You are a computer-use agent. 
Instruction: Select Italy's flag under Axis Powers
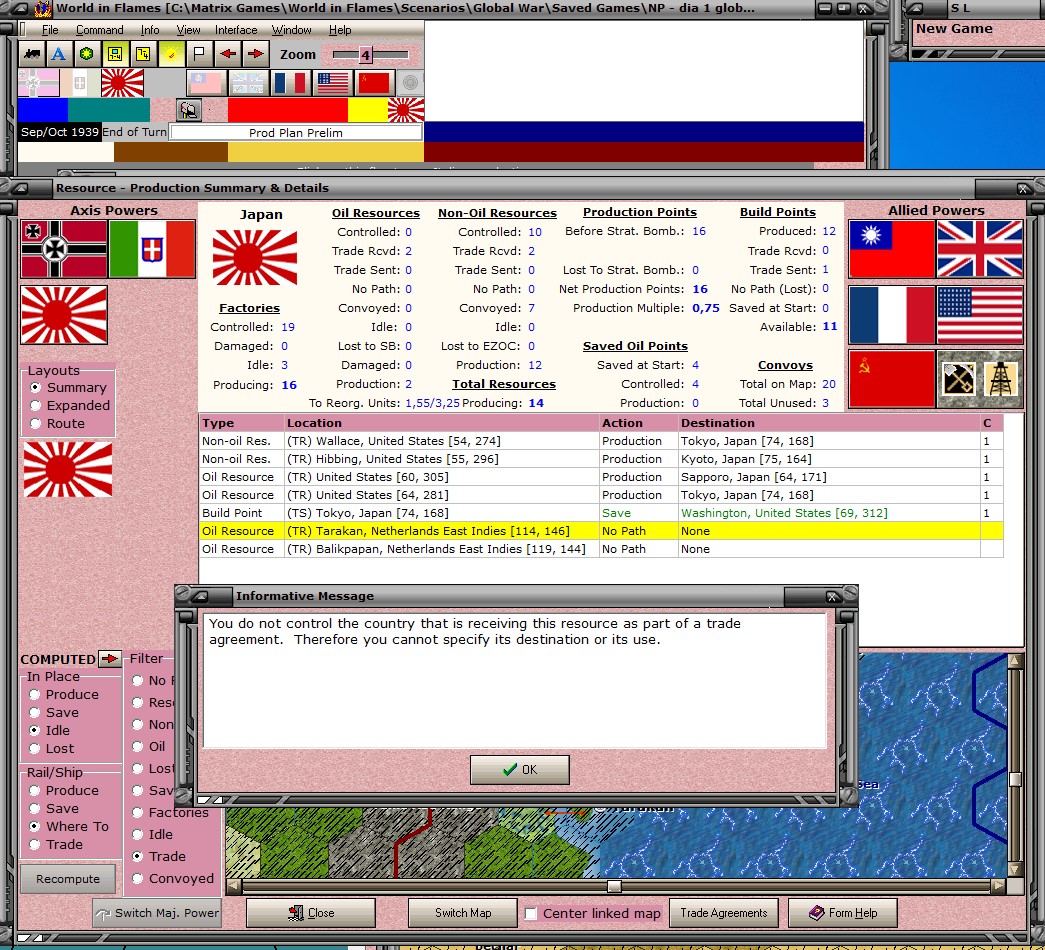[152, 249]
